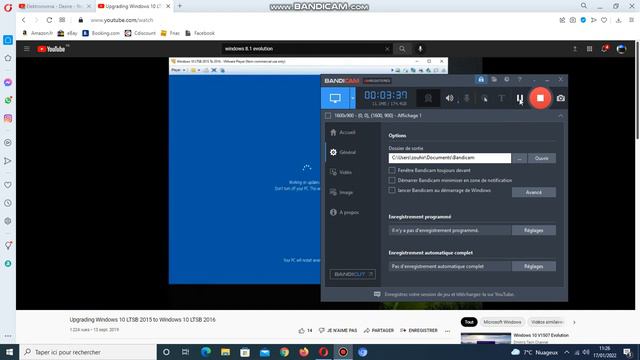Screen dimensions: 640x360
Task: Open Bandicam output folder icon in title bar
Action: (494, 80)
